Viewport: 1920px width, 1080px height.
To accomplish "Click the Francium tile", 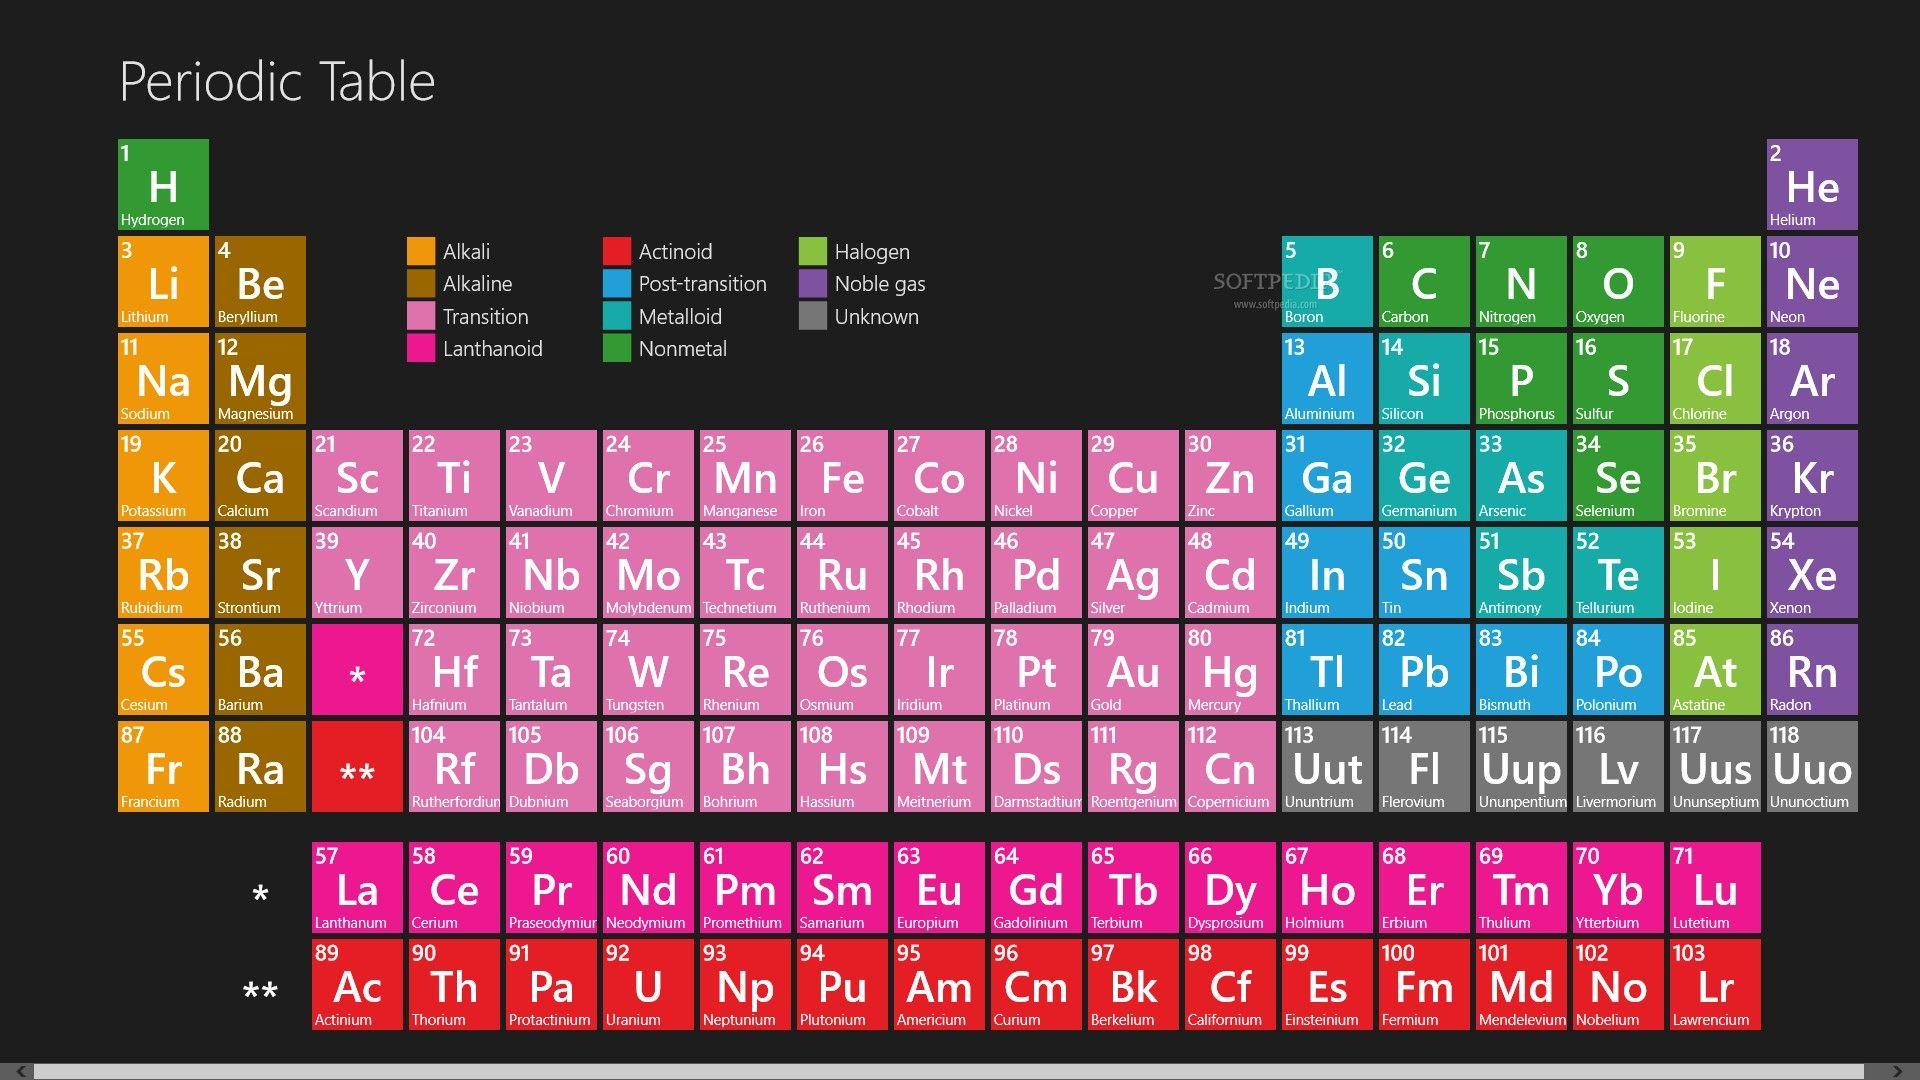I will pos(163,766).
